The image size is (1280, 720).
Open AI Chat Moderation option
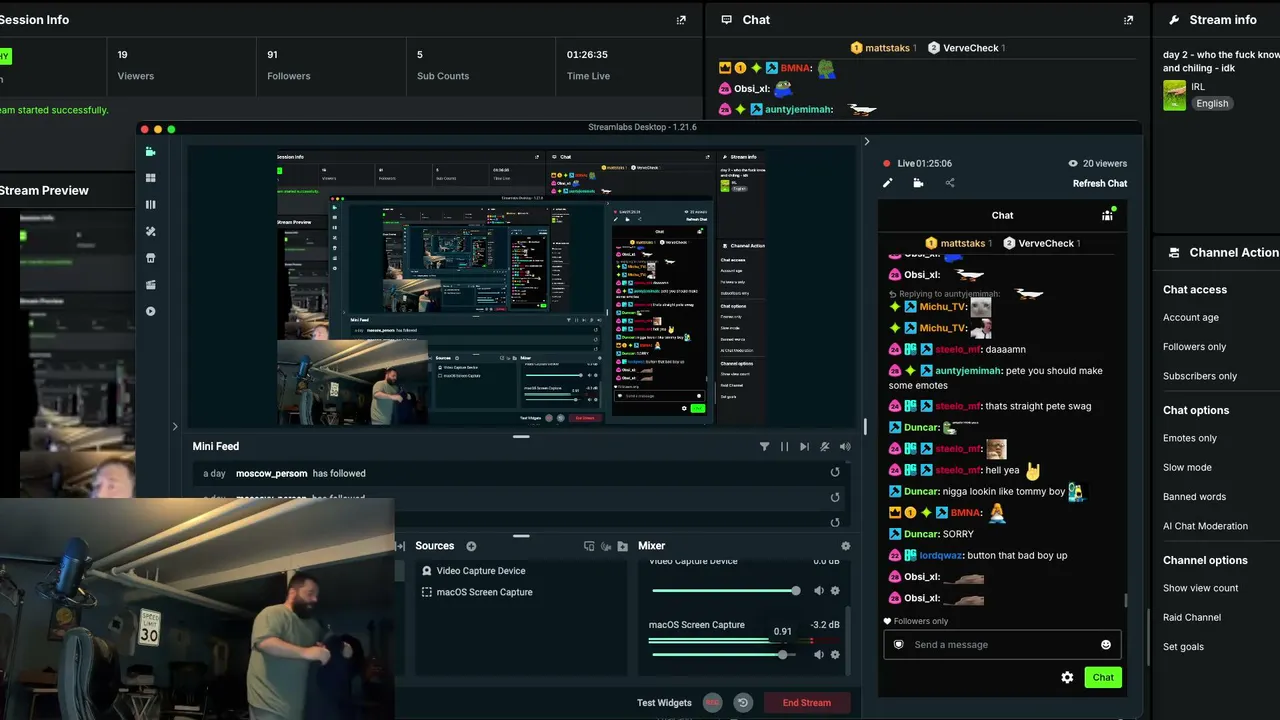[x=1205, y=526]
